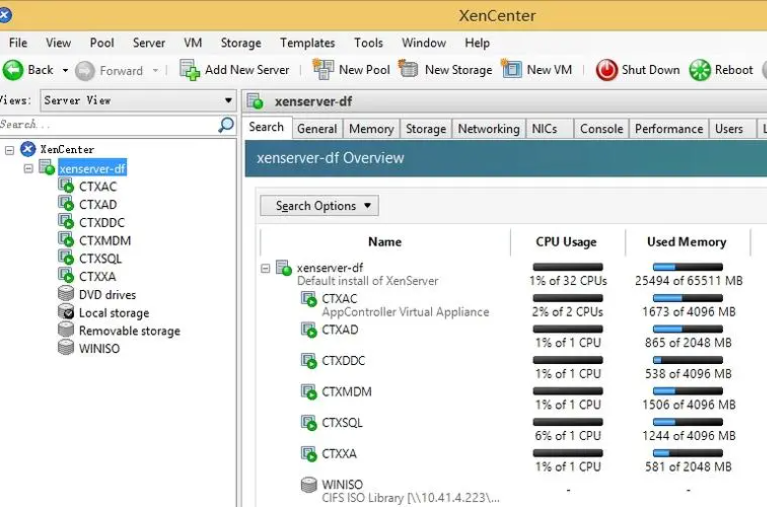767x523 pixels.
Task: Select xenserver-df in the tree
Action: (92, 169)
